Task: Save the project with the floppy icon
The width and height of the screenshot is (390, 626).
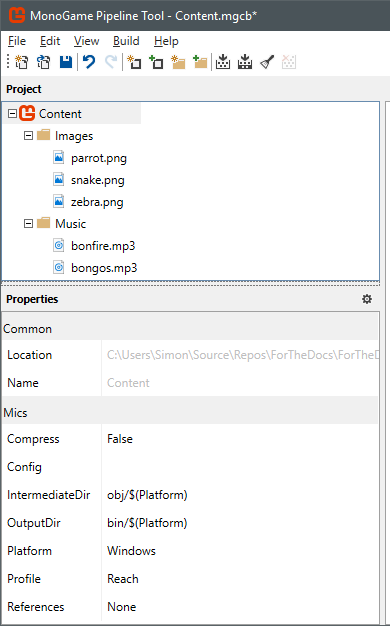Action: pos(66,62)
